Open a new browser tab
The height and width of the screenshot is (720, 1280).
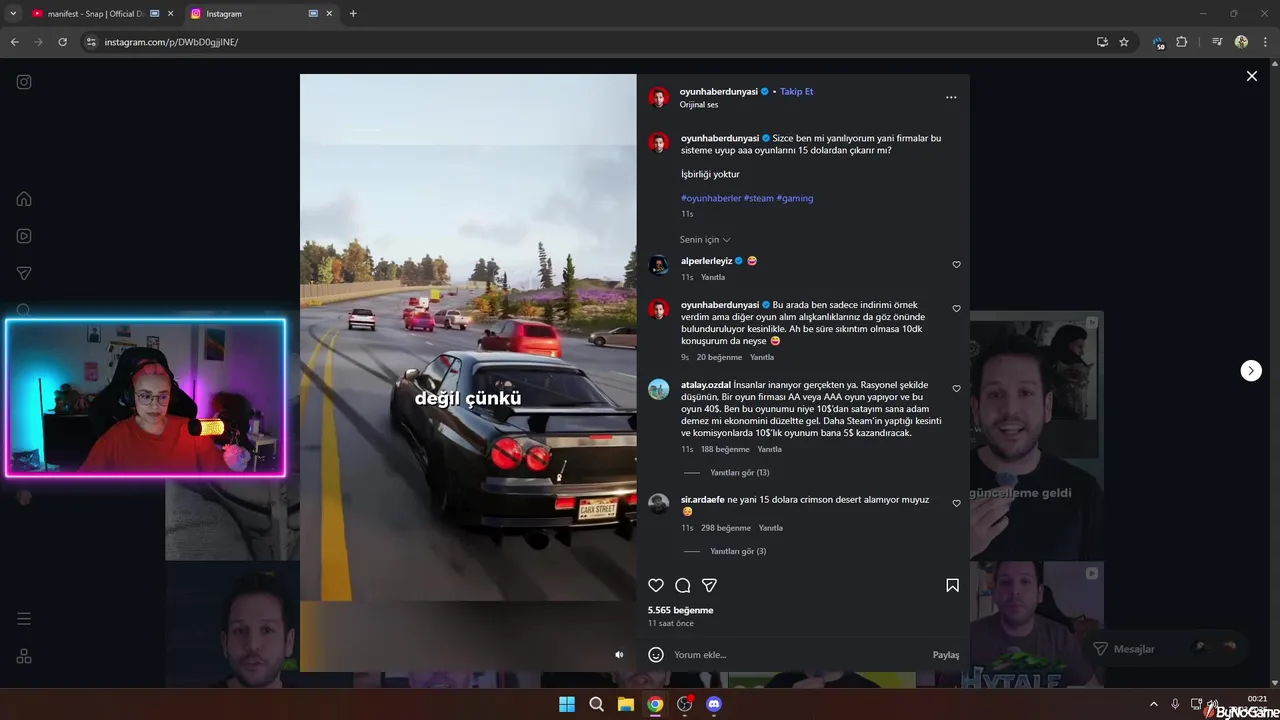click(353, 14)
